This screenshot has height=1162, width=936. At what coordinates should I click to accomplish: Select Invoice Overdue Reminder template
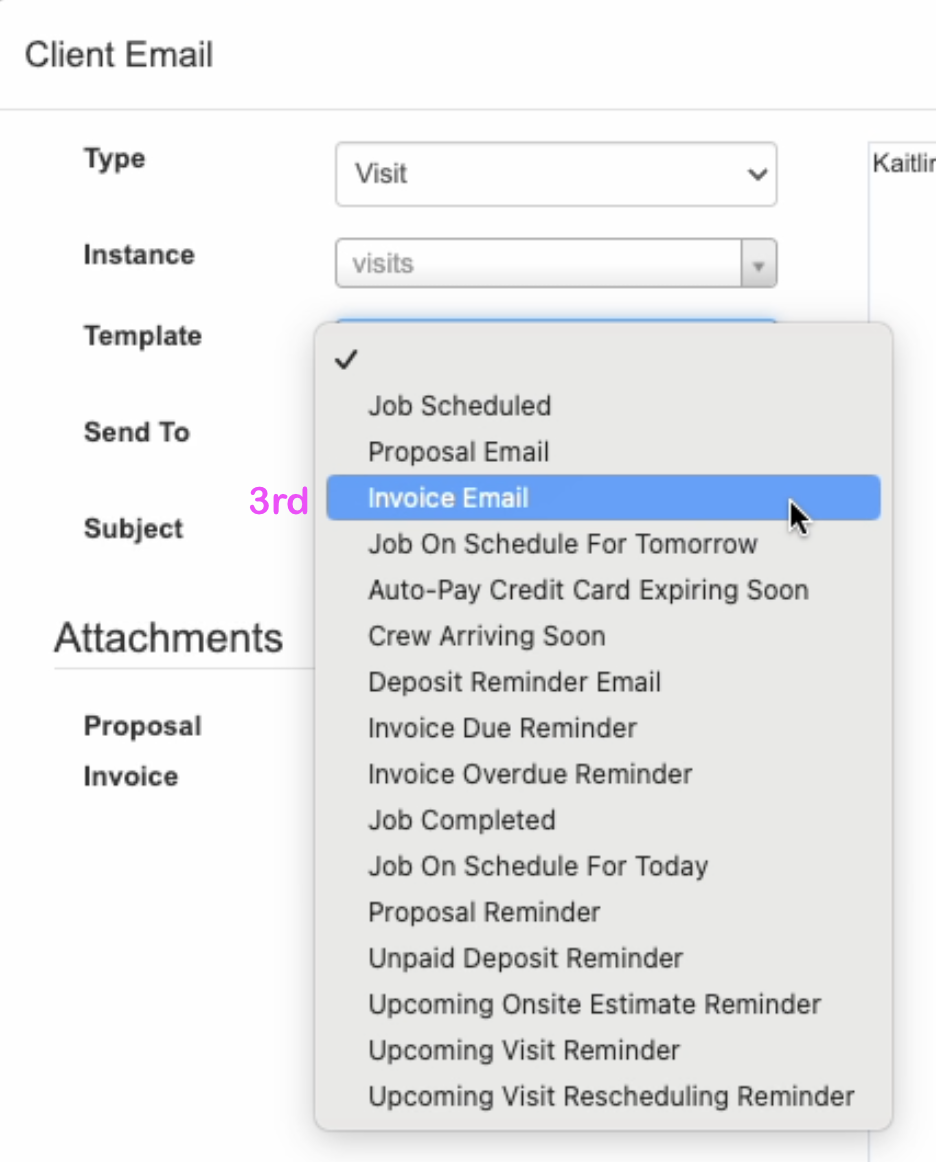pyautogui.click(x=529, y=774)
